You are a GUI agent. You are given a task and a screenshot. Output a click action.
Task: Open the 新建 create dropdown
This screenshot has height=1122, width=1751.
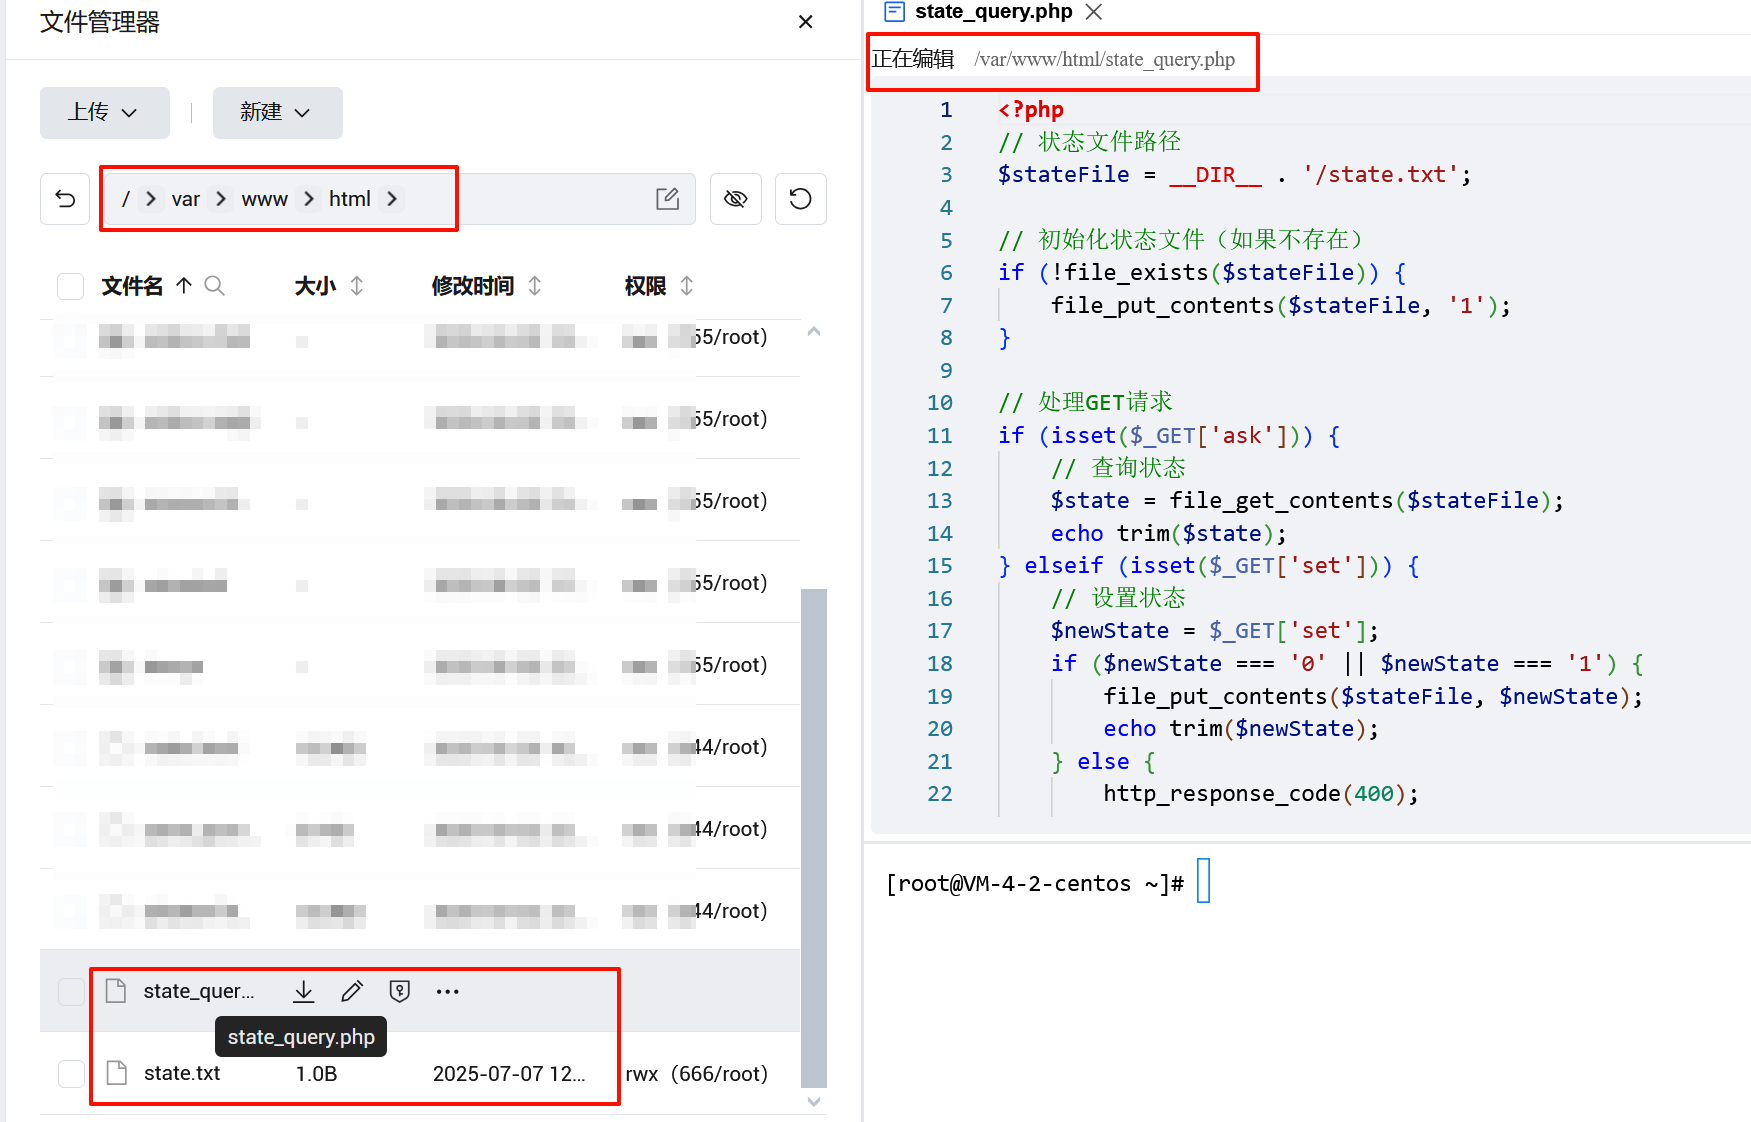tap(277, 112)
